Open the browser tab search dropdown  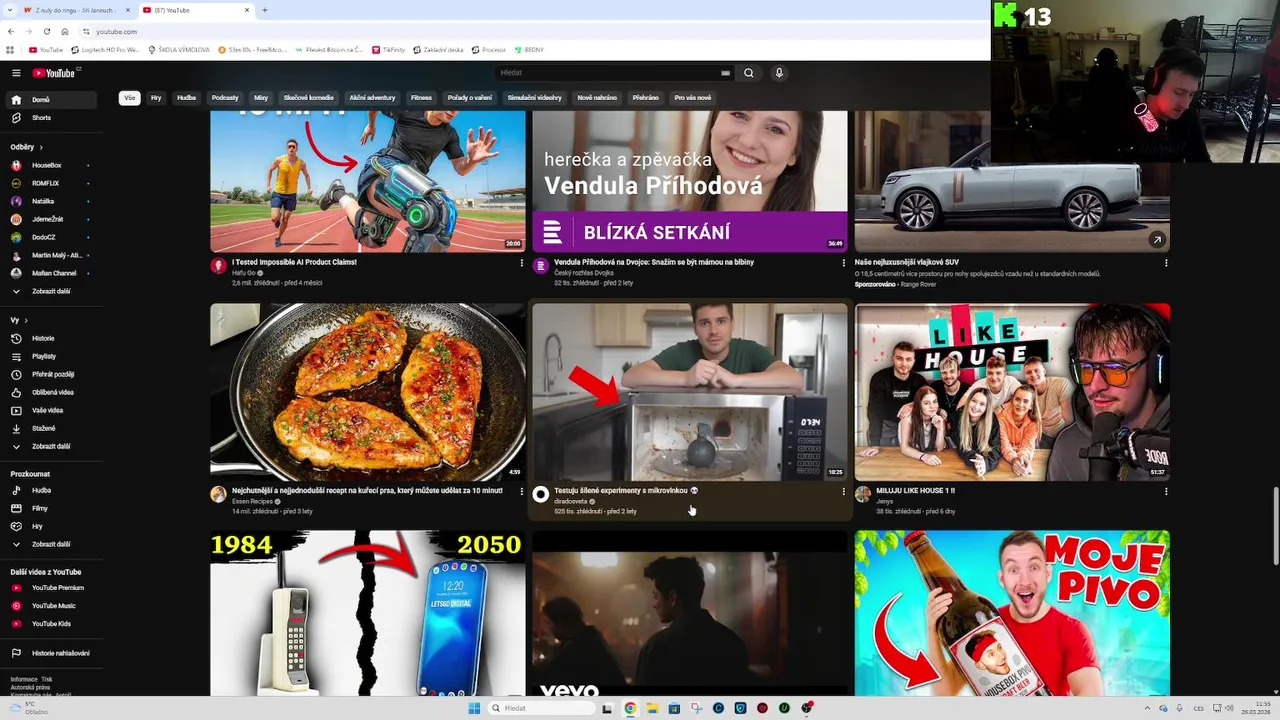pyautogui.click(x=8, y=10)
